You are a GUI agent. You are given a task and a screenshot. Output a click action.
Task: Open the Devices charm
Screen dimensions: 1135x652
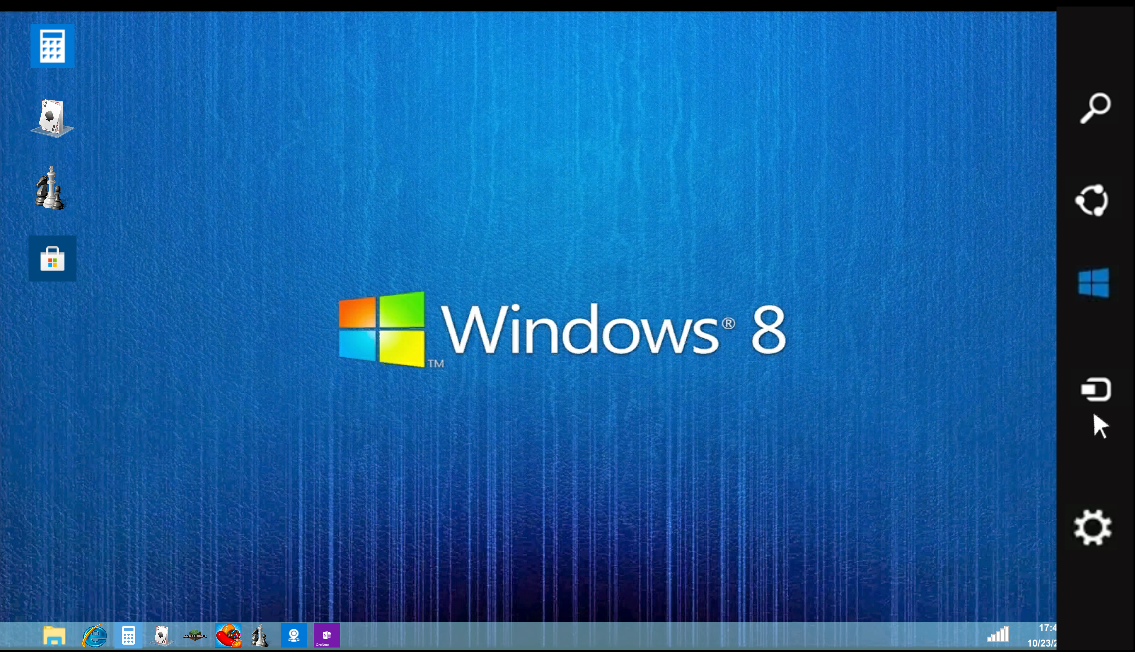(1096, 390)
